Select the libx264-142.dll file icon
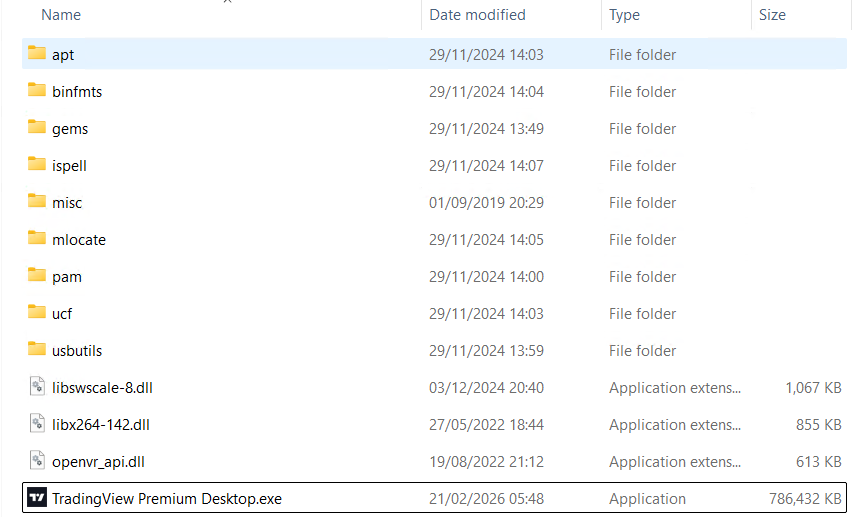 click(37, 424)
